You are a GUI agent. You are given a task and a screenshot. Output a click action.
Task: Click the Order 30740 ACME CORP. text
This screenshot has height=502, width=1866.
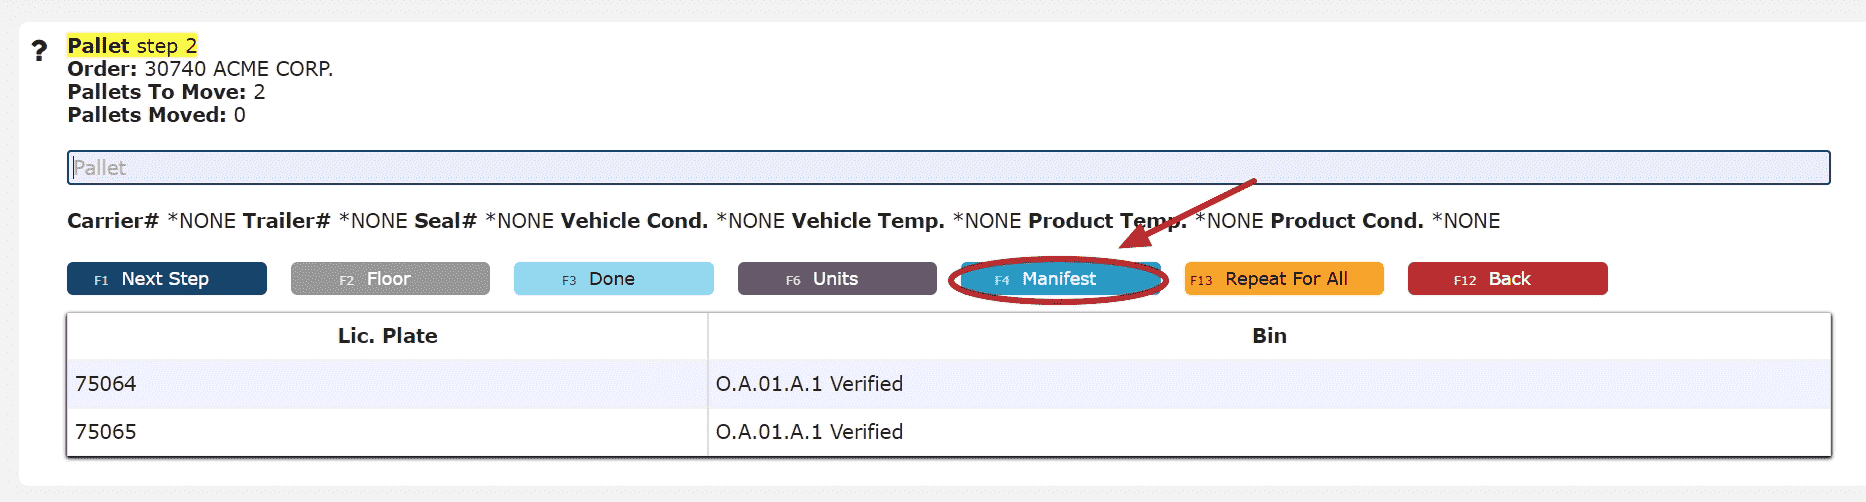(x=200, y=69)
